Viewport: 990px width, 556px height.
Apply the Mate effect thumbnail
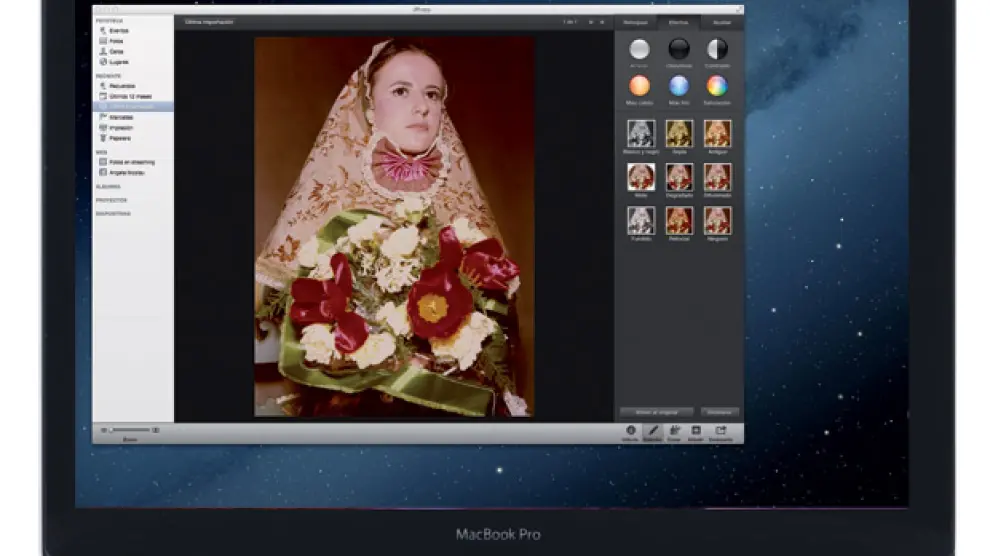(640, 177)
